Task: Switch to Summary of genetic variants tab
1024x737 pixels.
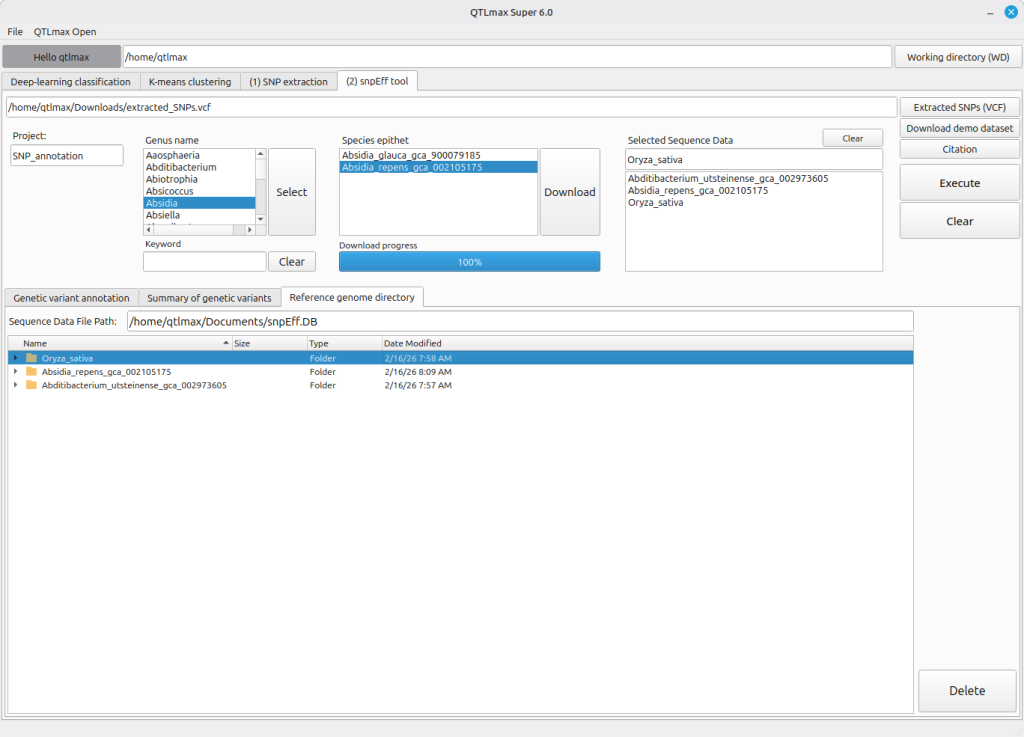Action: (x=209, y=298)
